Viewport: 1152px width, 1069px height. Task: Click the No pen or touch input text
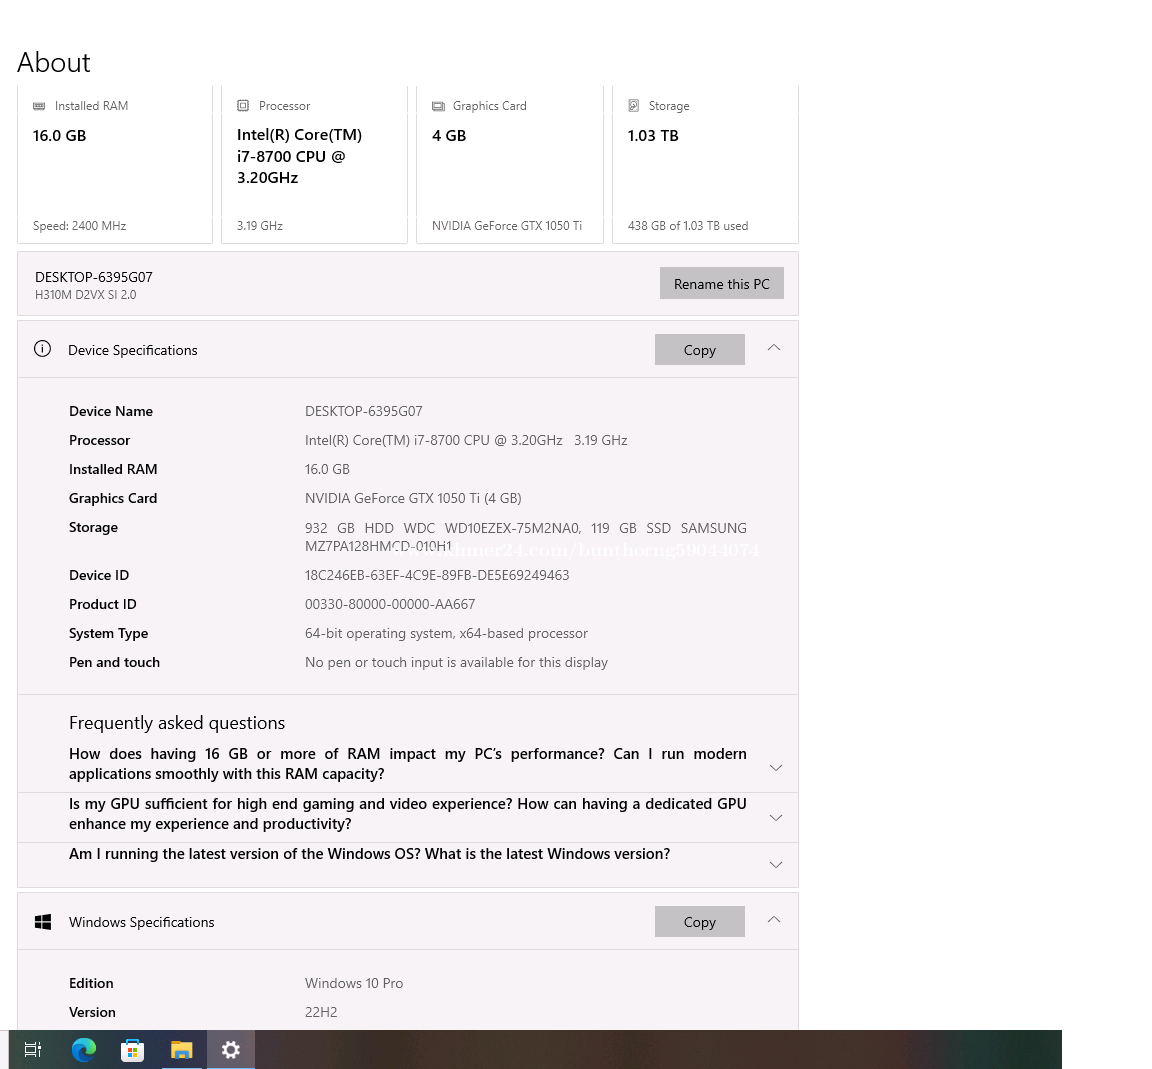456,662
